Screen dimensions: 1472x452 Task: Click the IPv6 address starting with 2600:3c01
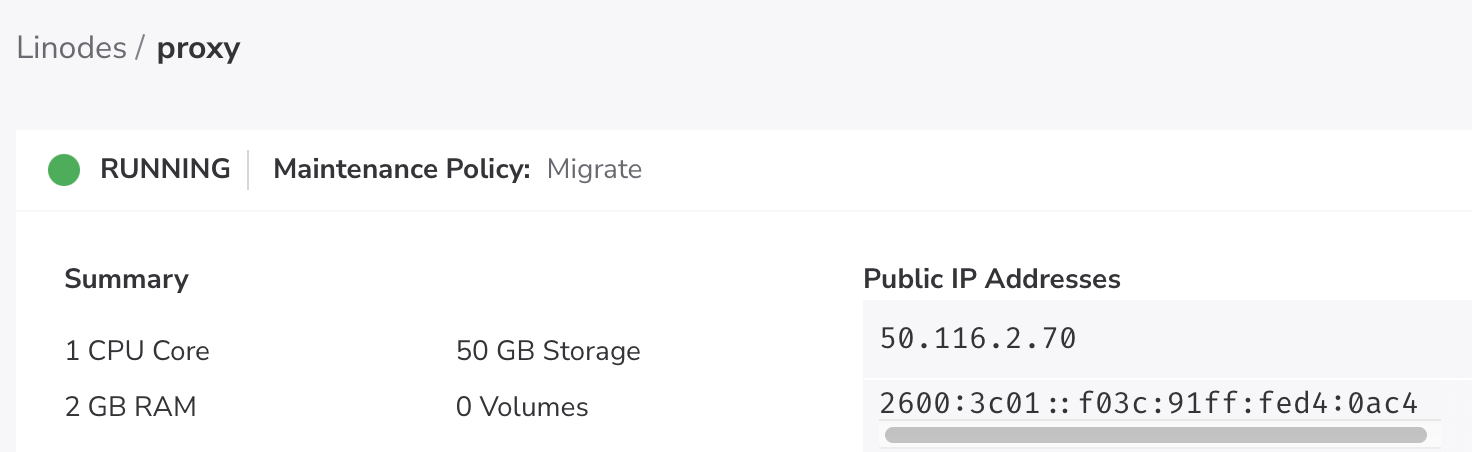1148,403
